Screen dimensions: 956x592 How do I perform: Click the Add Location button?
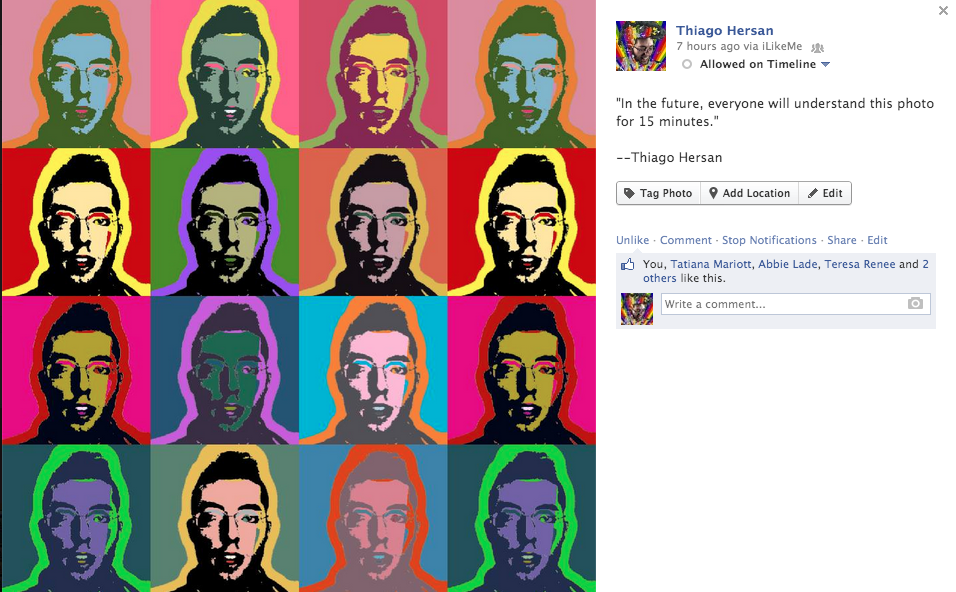pyautogui.click(x=749, y=193)
